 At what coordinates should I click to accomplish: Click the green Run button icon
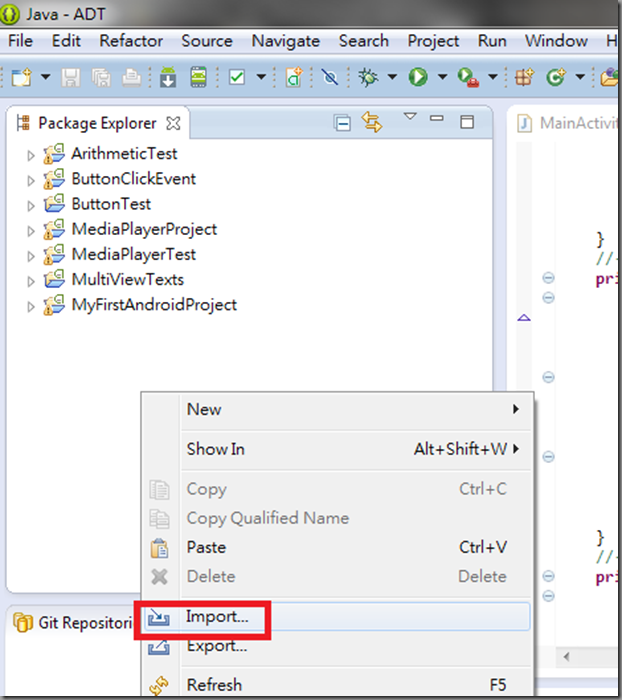click(x=418, y=77)
